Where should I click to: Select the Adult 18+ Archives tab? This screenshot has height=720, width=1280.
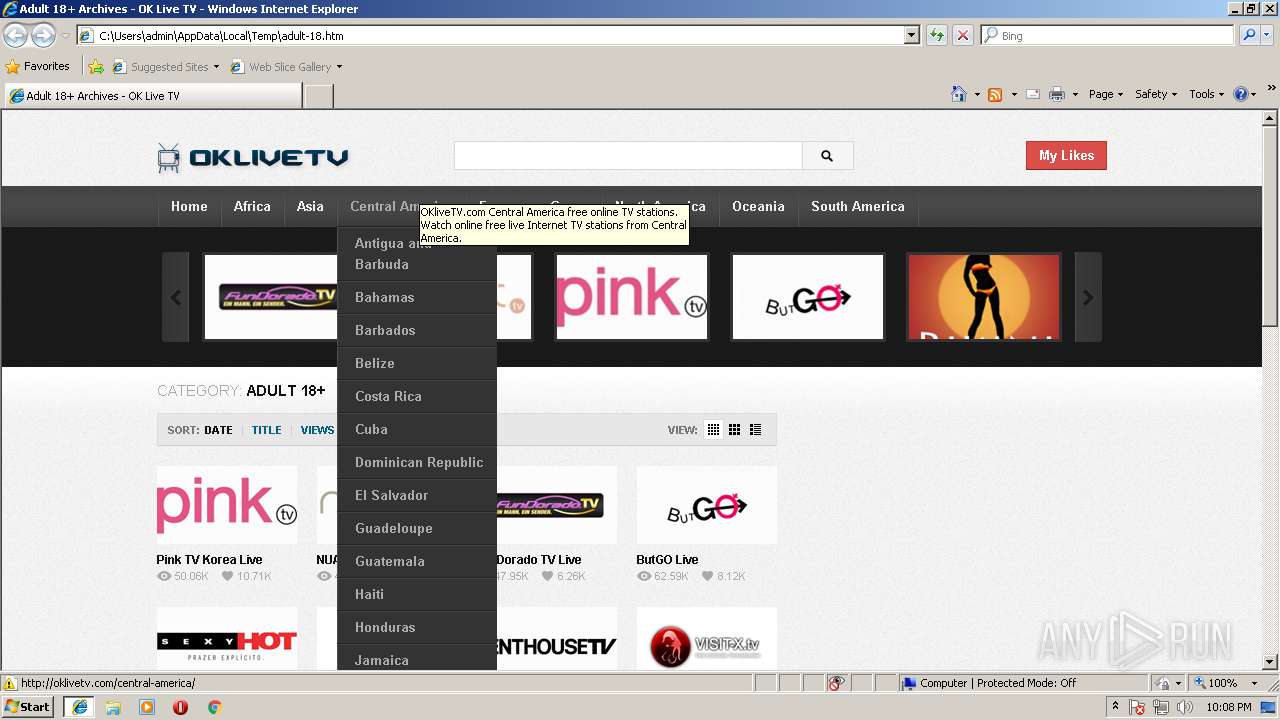(x=152, y=96)
